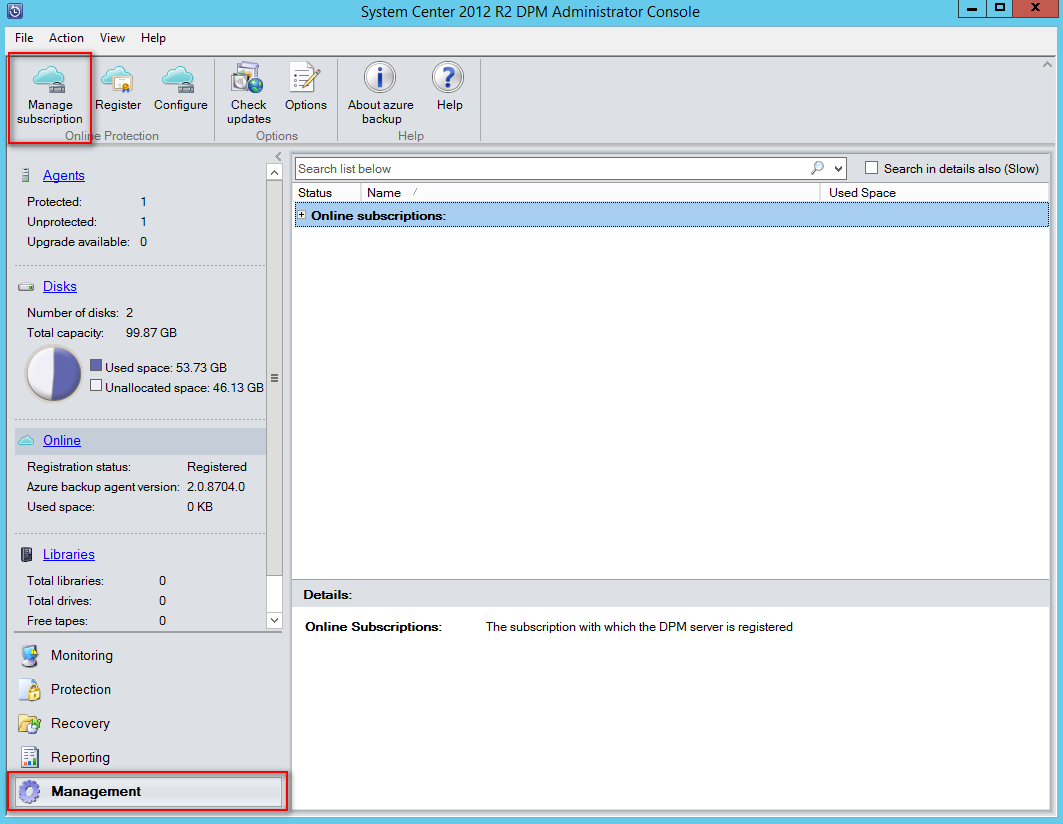
Task: Click the Disks drive icon
Action: click(26, 287)
